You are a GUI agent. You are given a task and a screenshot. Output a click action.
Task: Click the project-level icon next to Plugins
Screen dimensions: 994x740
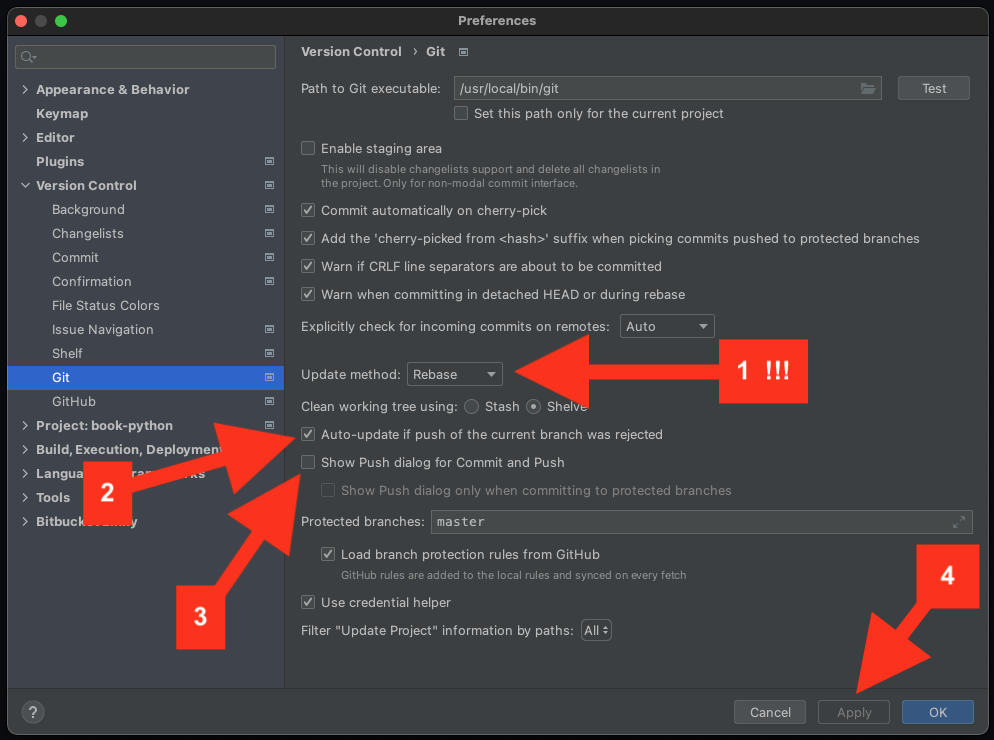(269, 161)
